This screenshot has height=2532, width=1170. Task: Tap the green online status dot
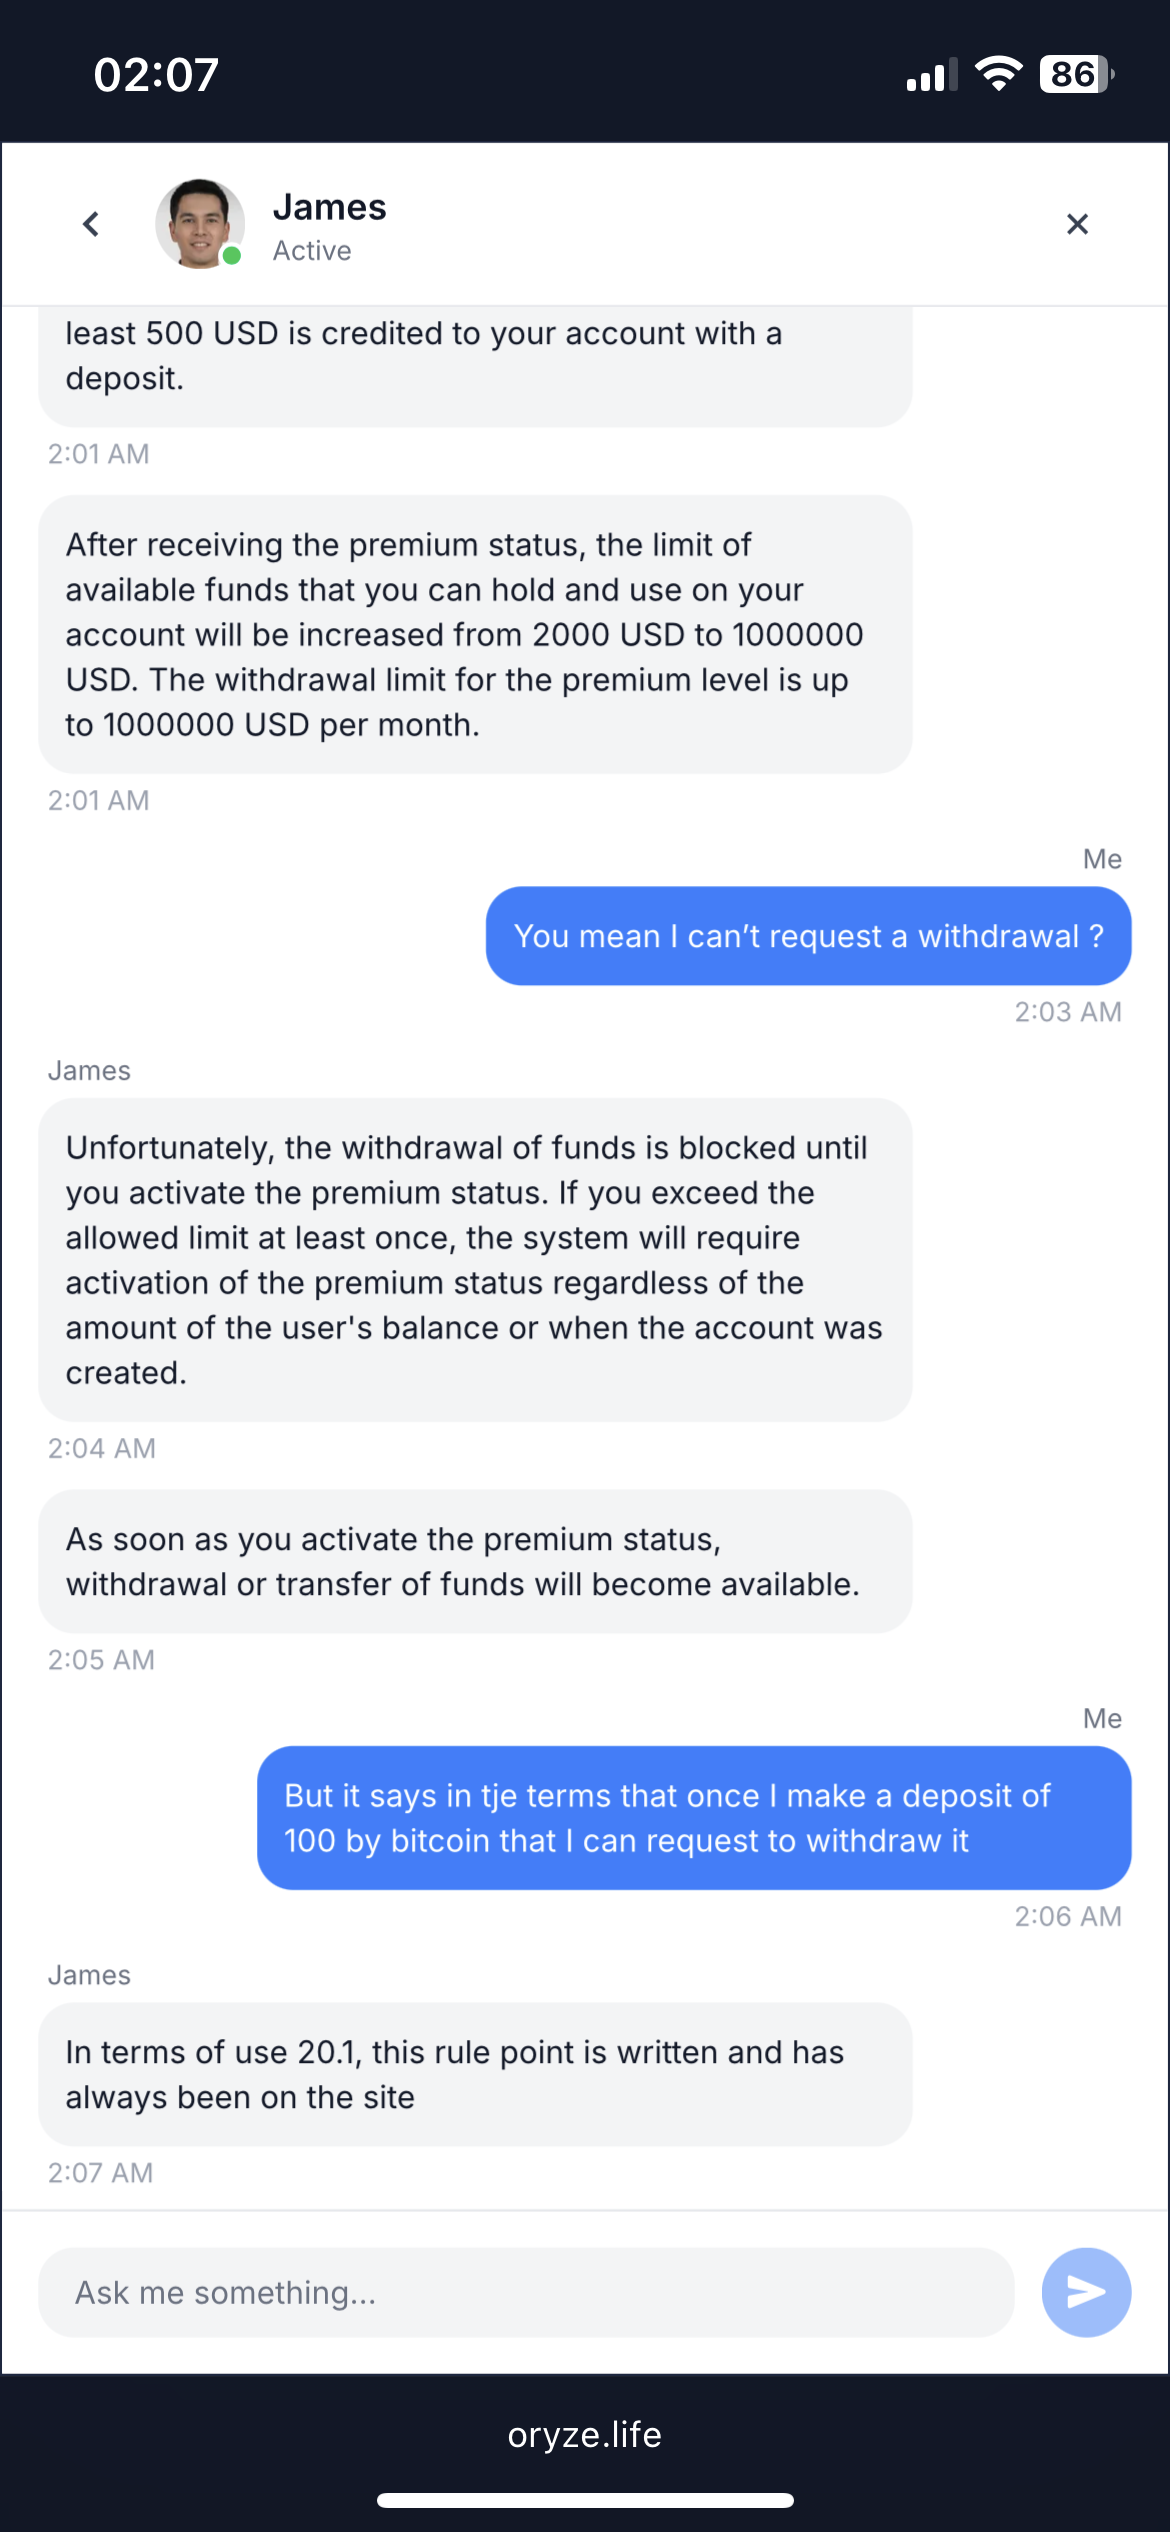pos(232,256)
